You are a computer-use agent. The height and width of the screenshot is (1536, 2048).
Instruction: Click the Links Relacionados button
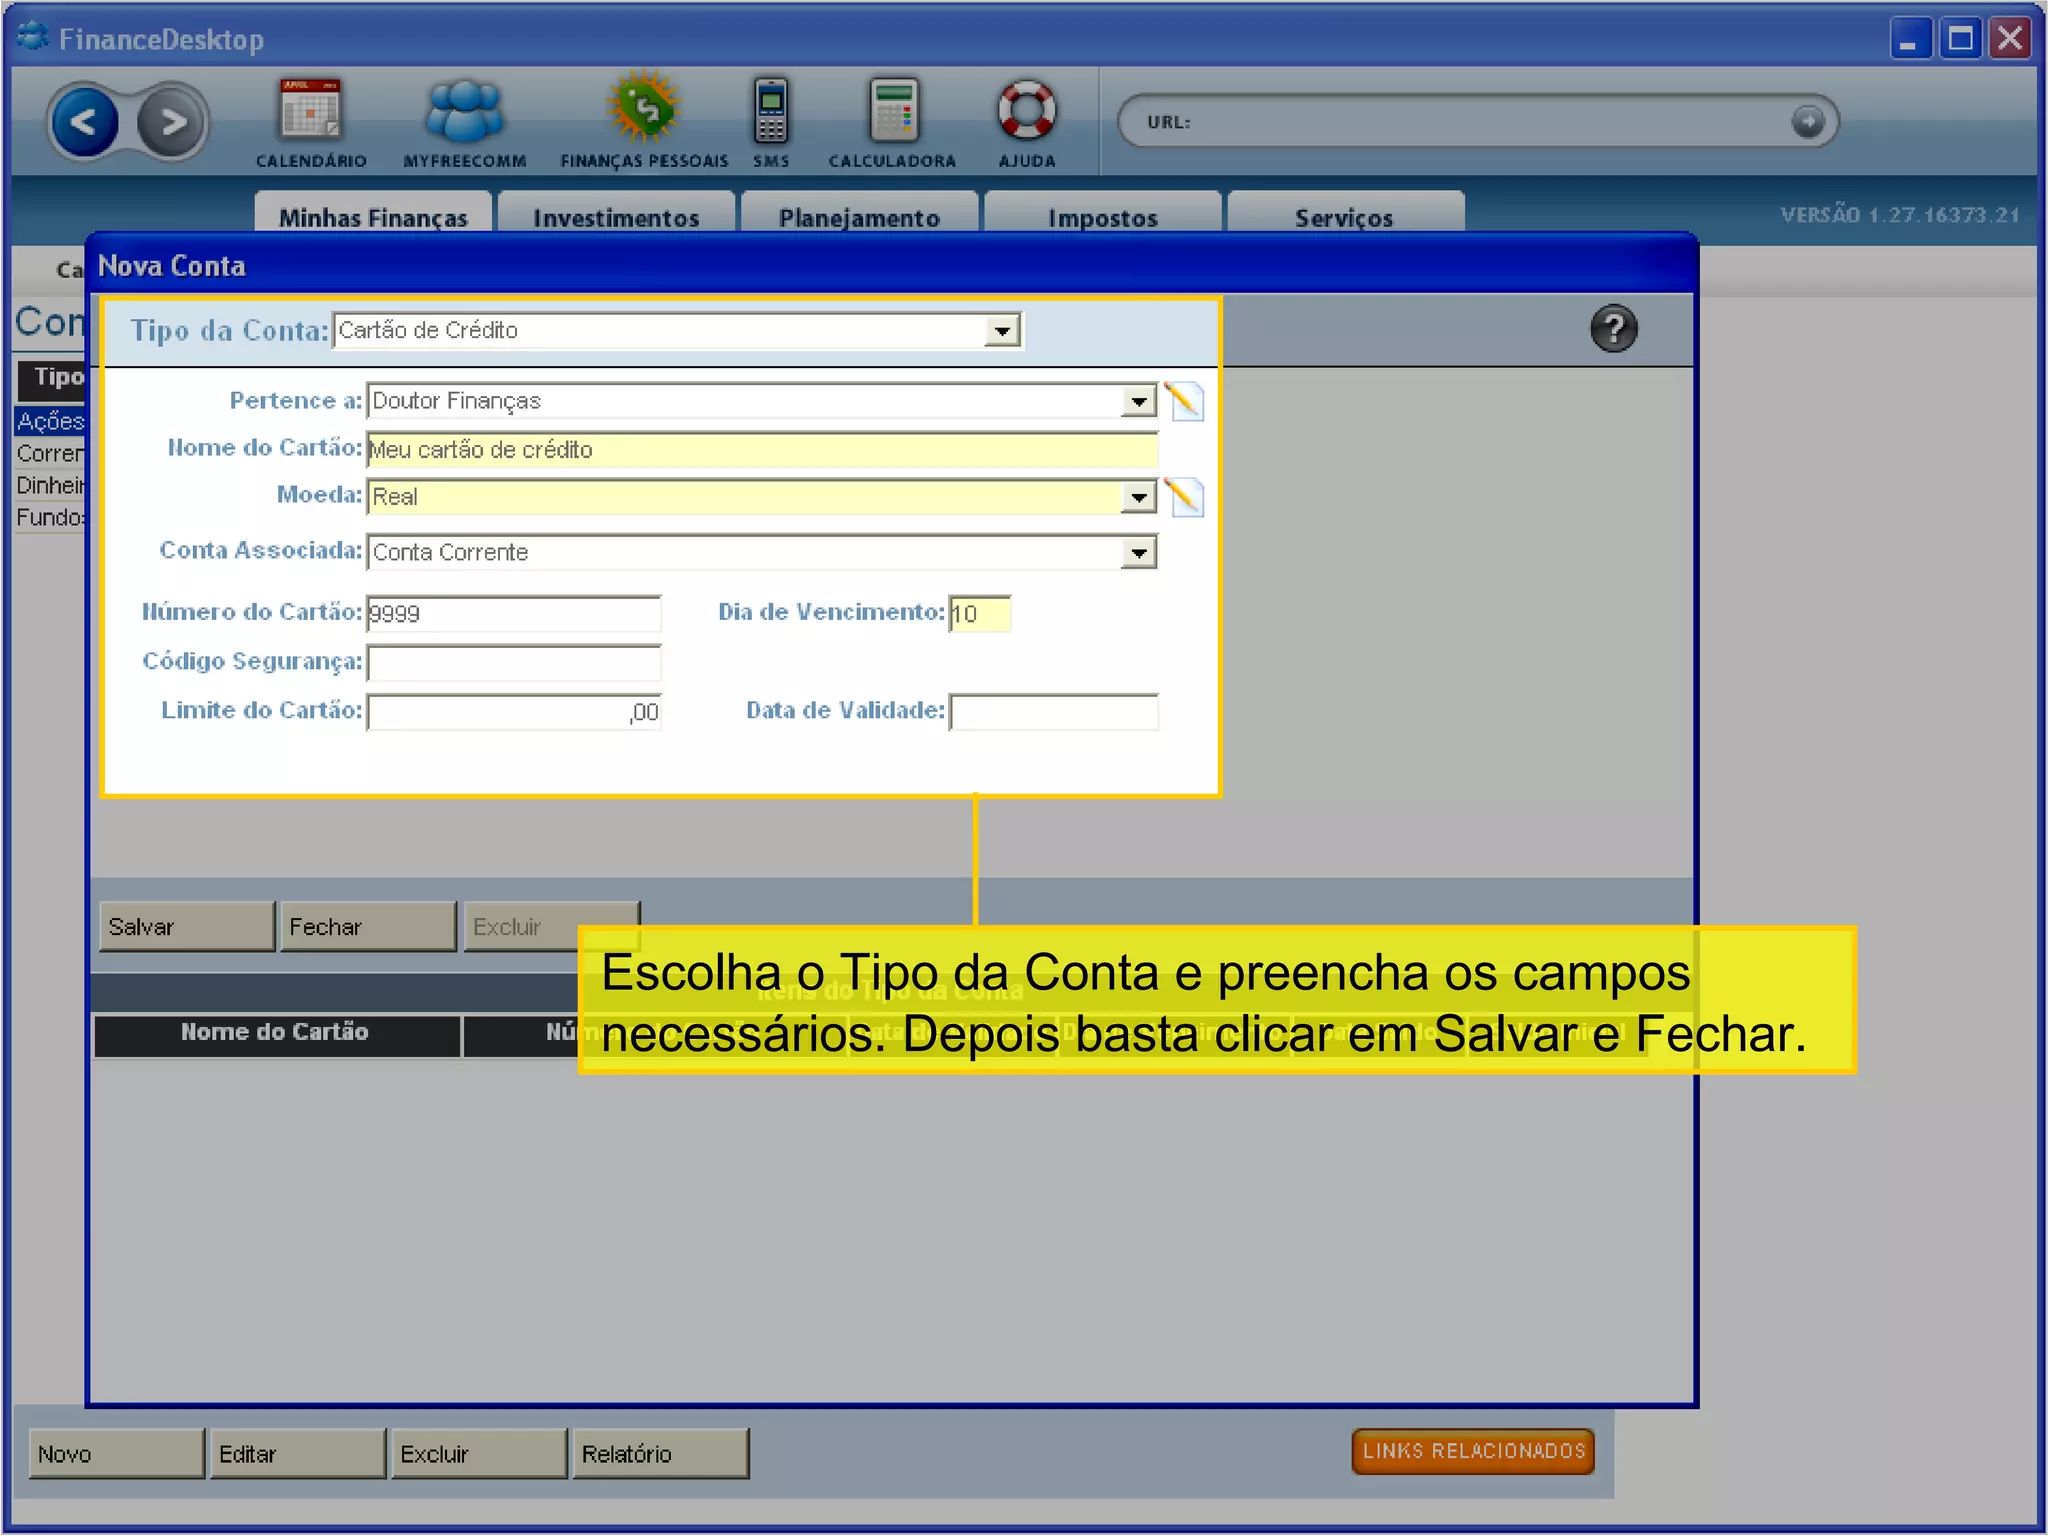point(1473,1451)
